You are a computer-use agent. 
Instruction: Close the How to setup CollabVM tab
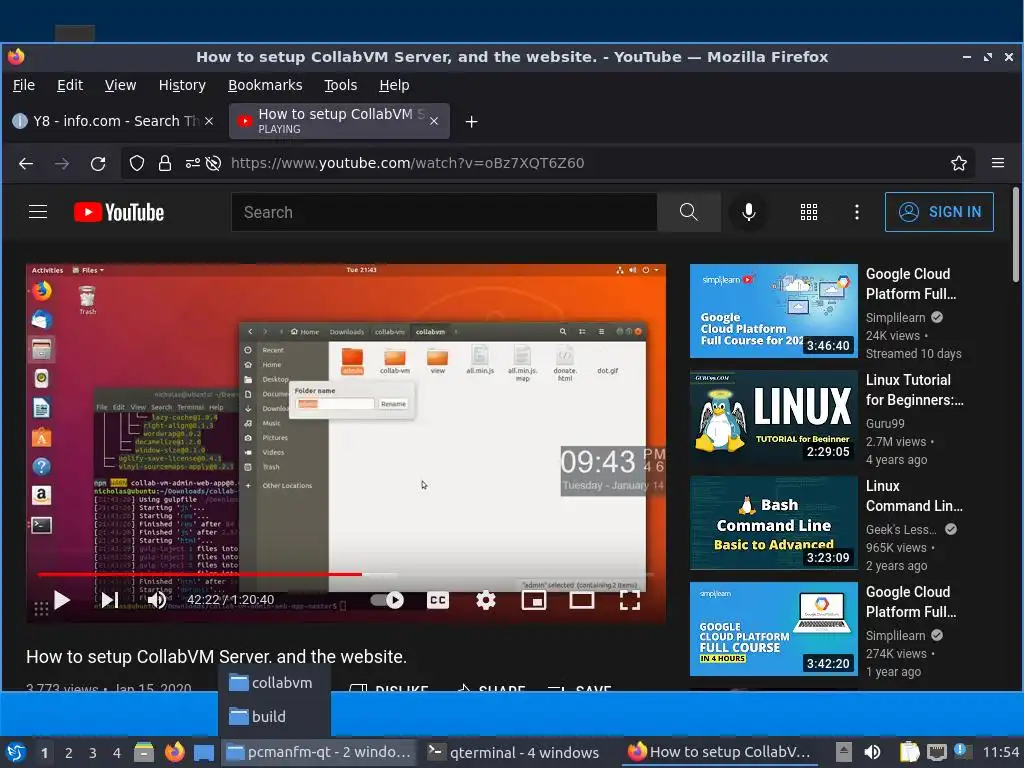click(x=434, y=121)
